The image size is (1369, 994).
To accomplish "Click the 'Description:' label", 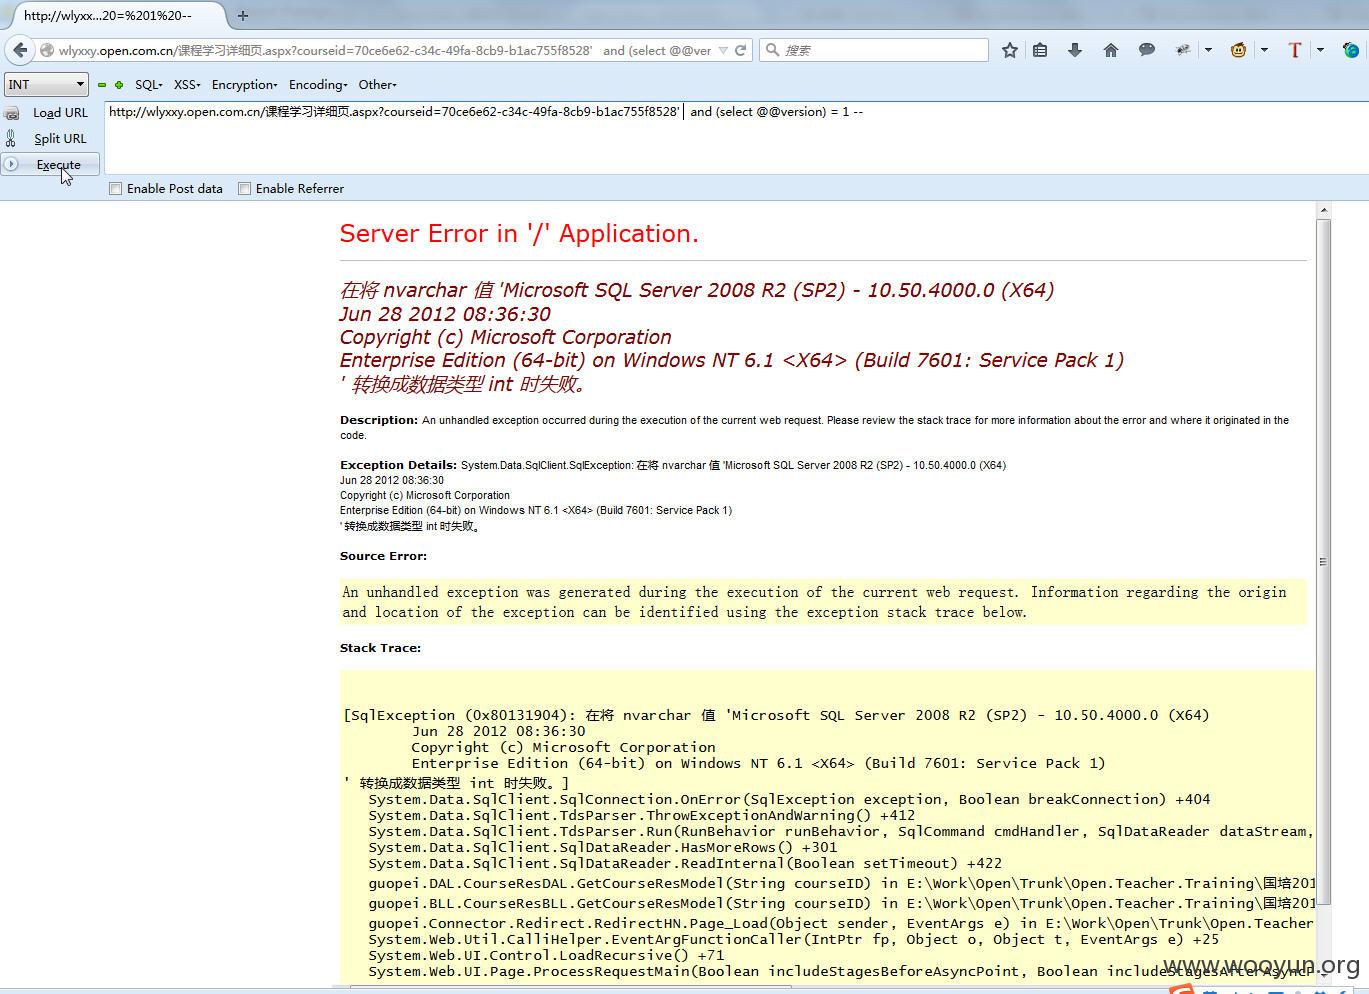I will click(x=379, y=420).
